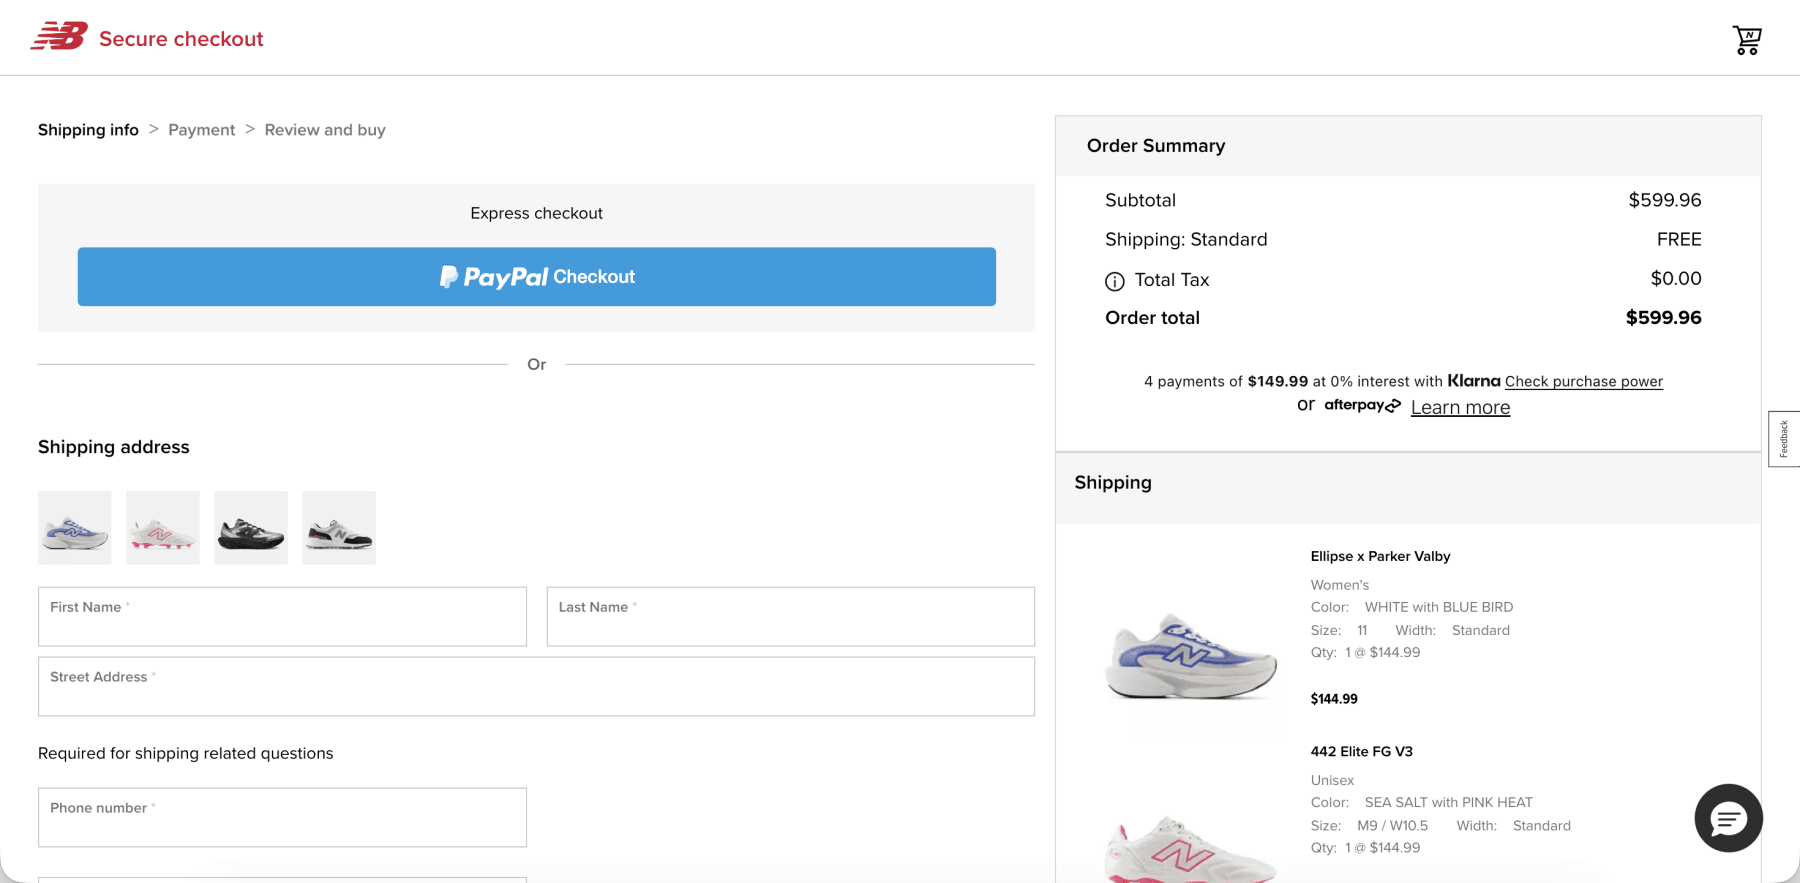The height and width of the screenshot is (883, 1800).
Task: Click the Express checkout label
Action: click(536, 213)
